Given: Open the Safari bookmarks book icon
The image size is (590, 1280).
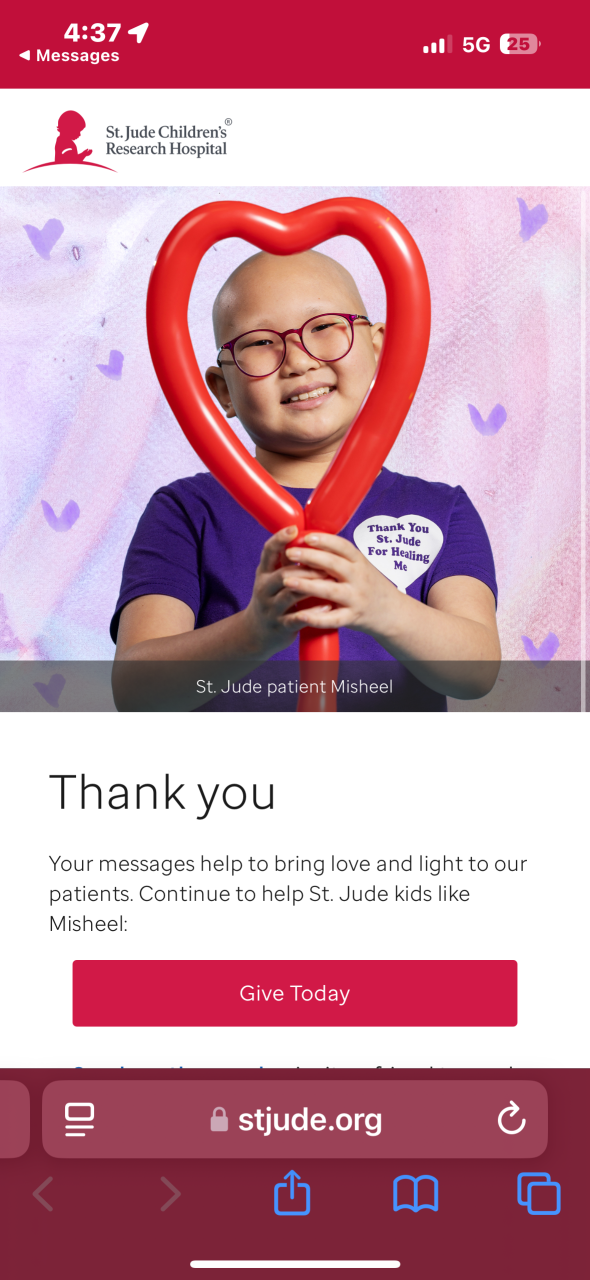Looking at the screenshot, I should pyautogui.click(x=416, y=1194).
